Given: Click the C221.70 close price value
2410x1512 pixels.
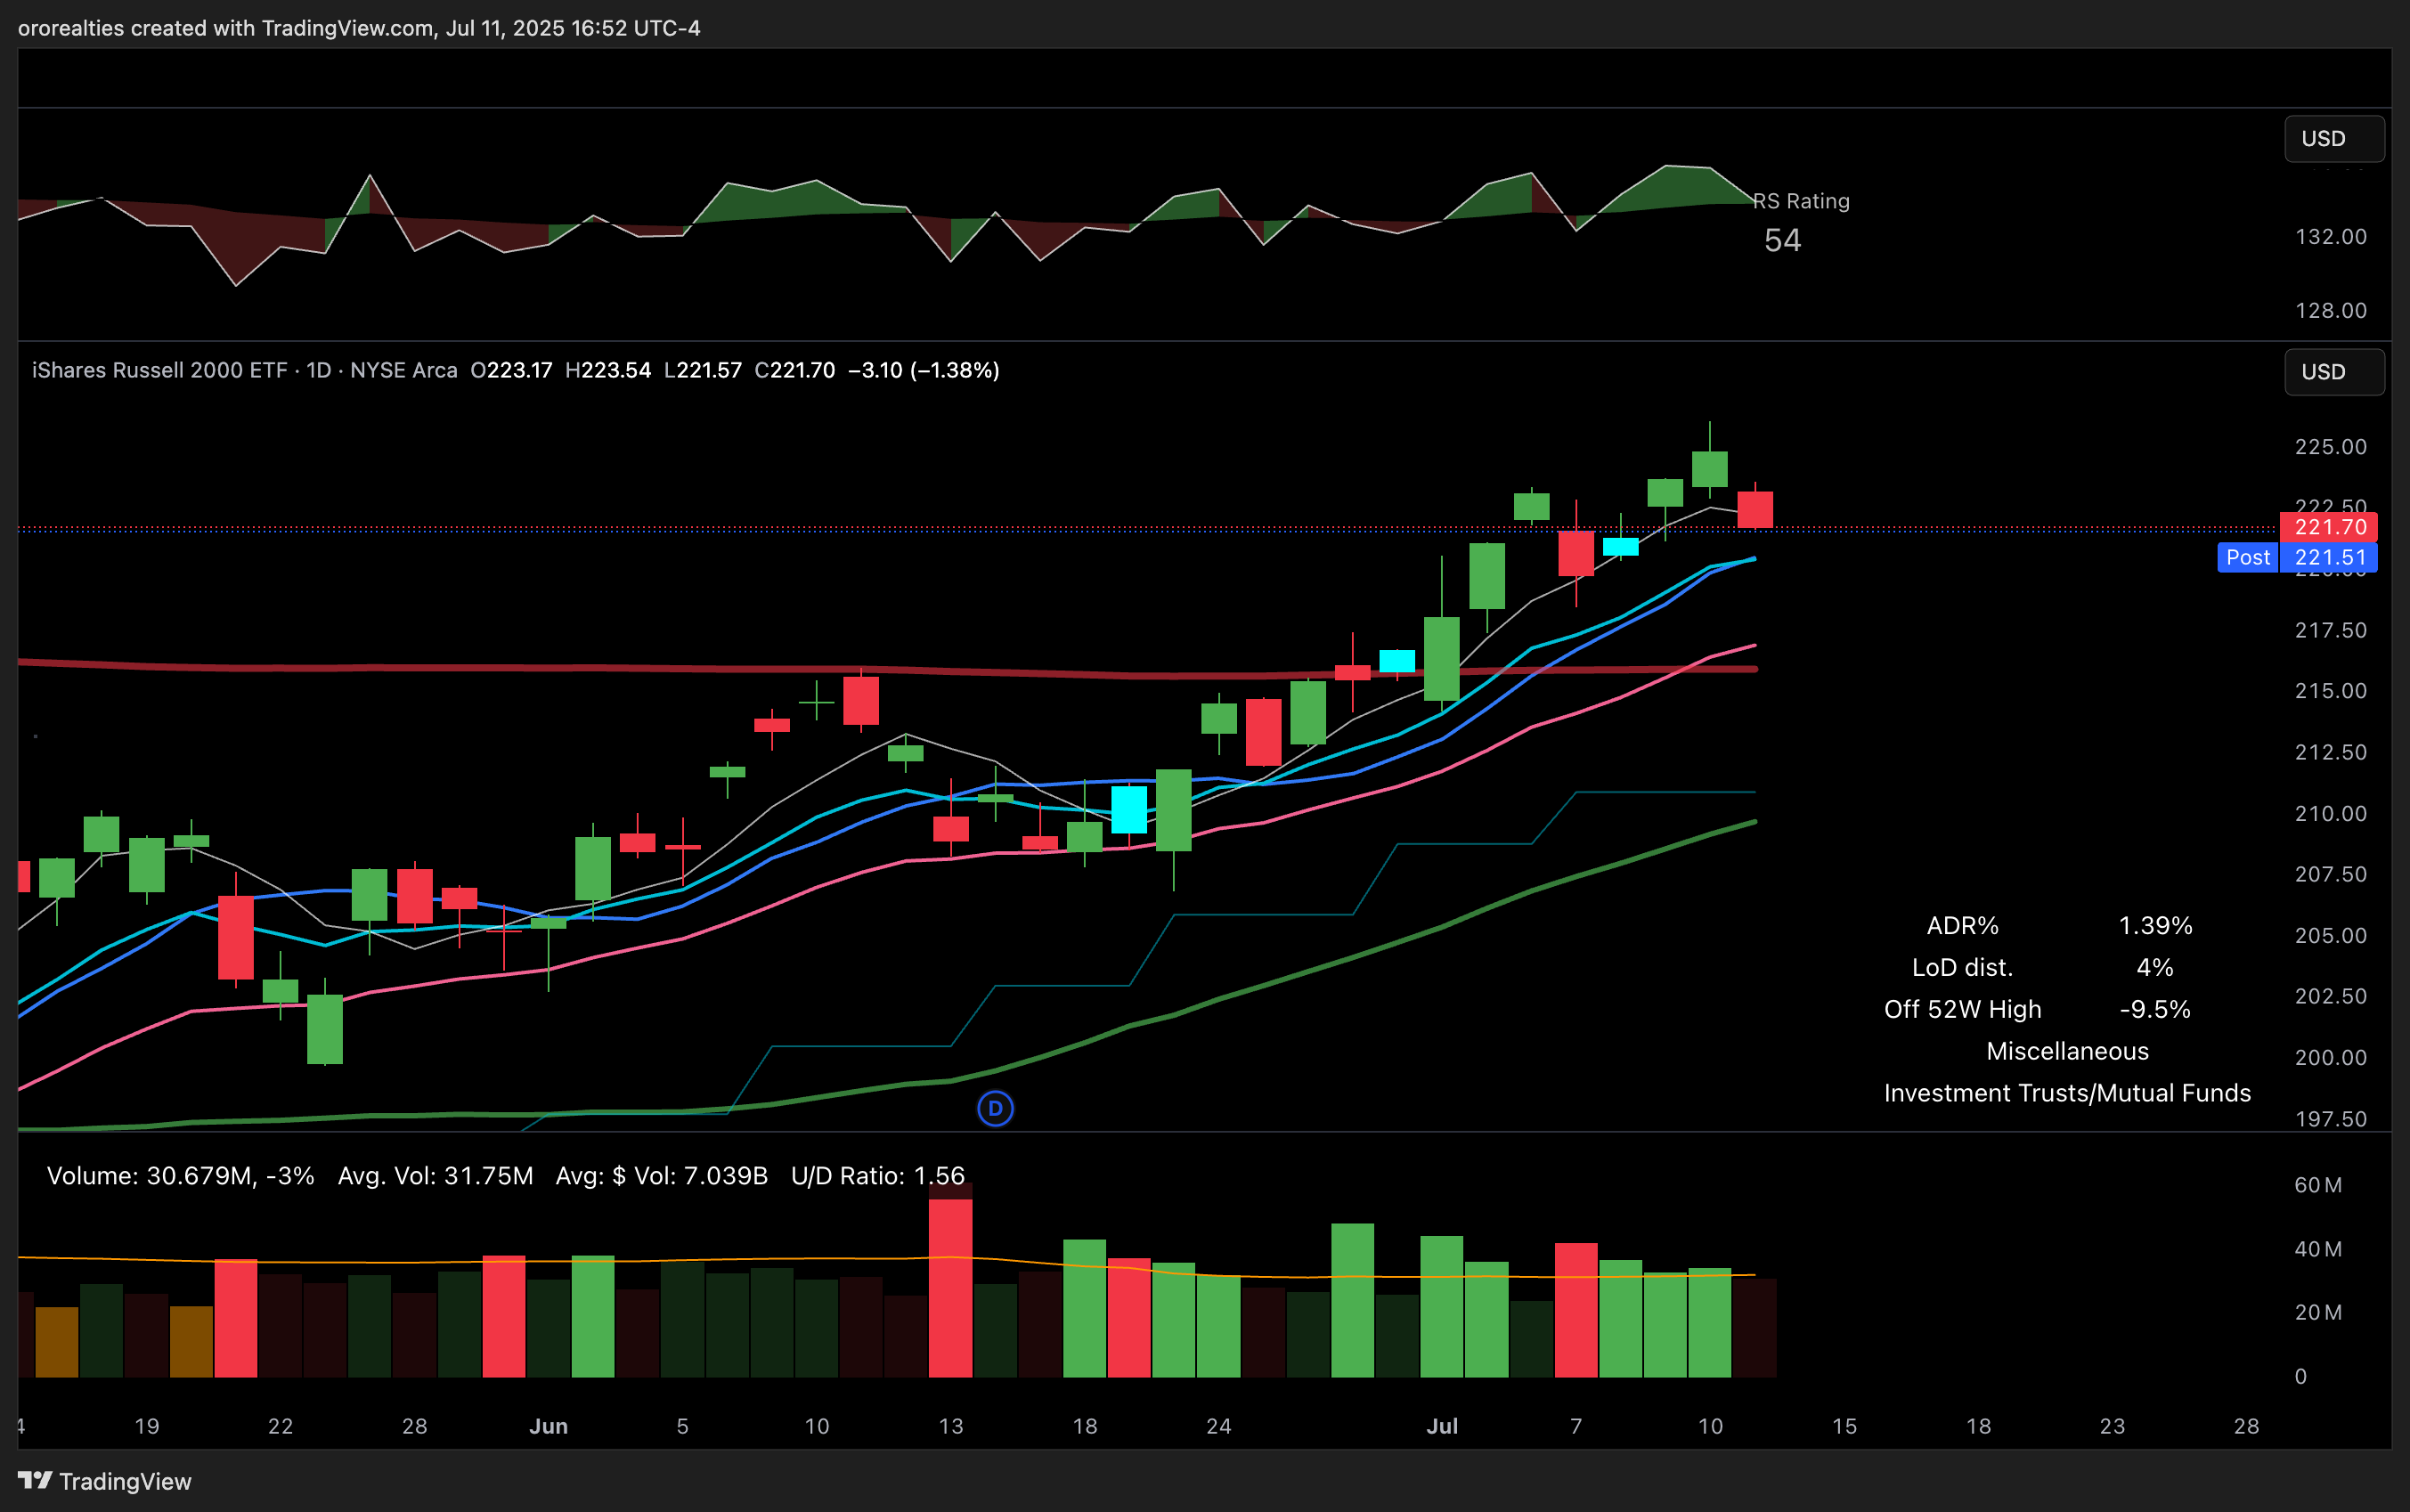Looking at the screenshot, I should (x=794, y=370).
